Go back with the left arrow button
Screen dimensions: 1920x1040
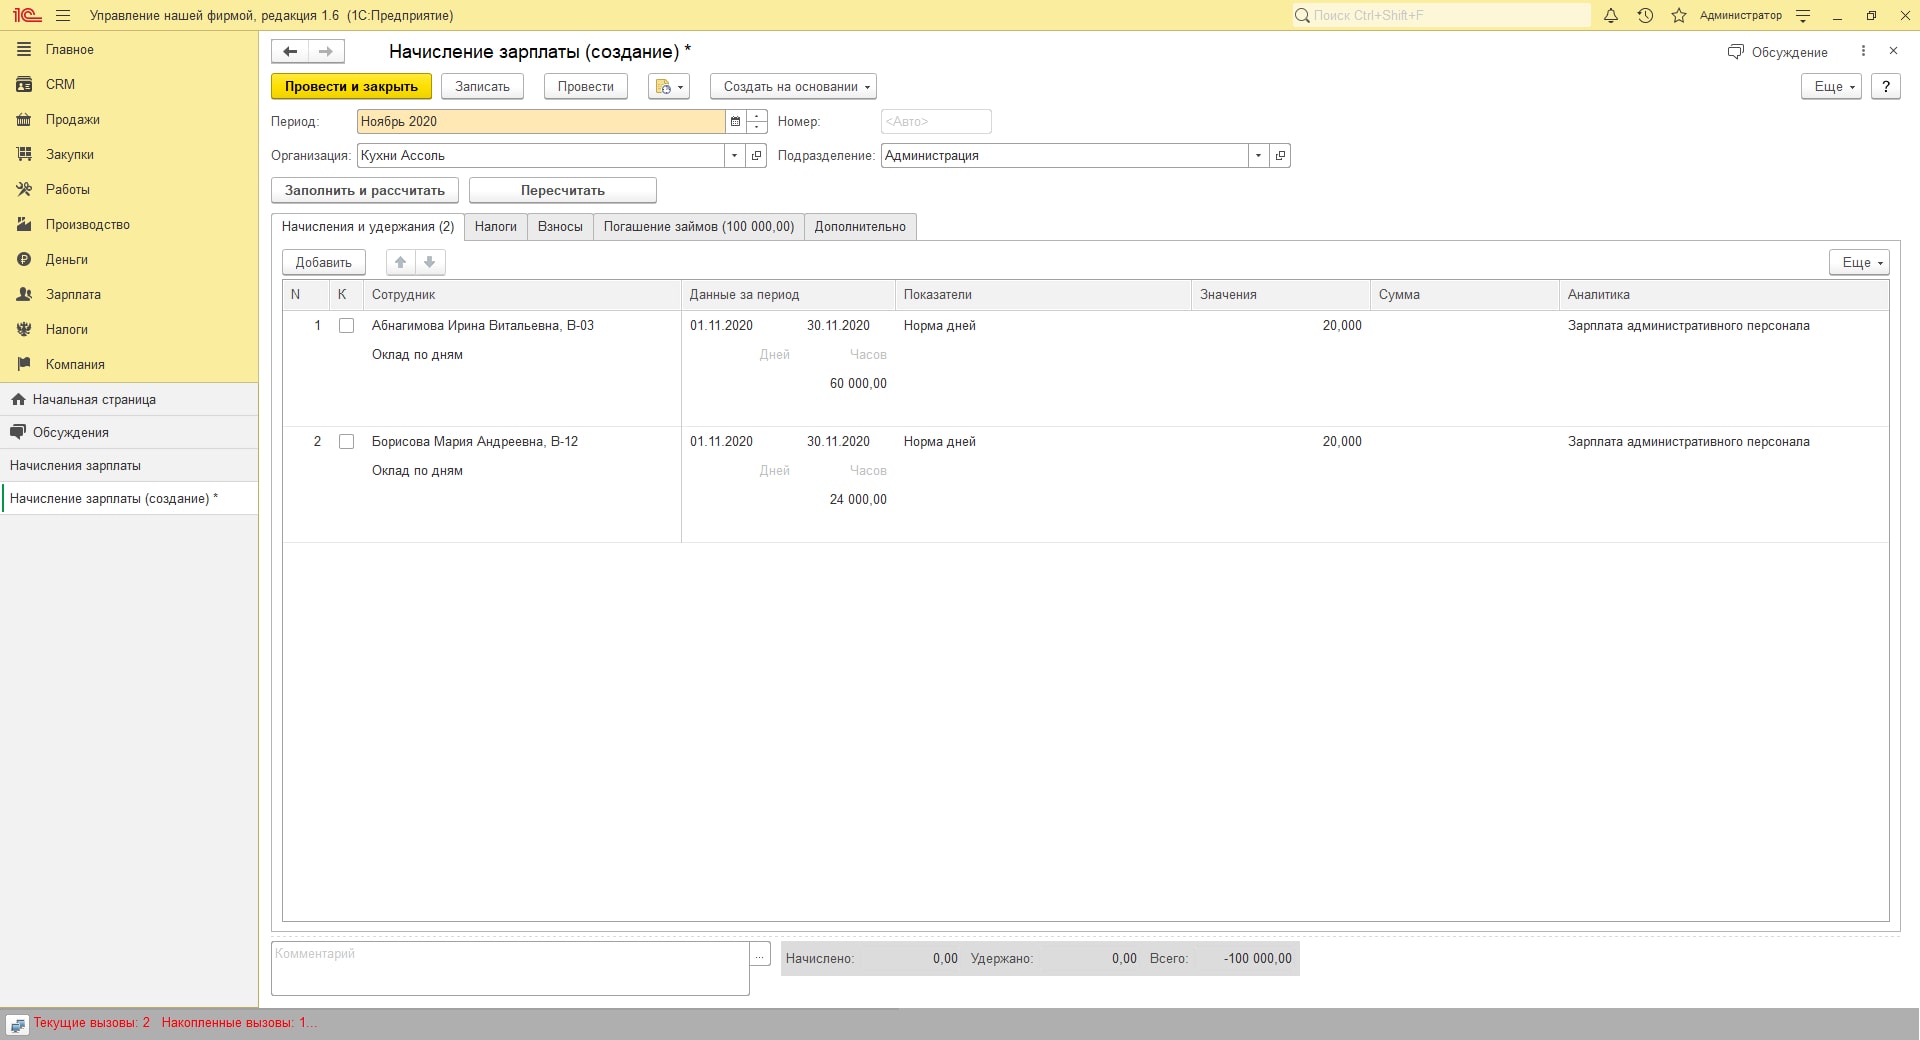[x=290, y=51]
